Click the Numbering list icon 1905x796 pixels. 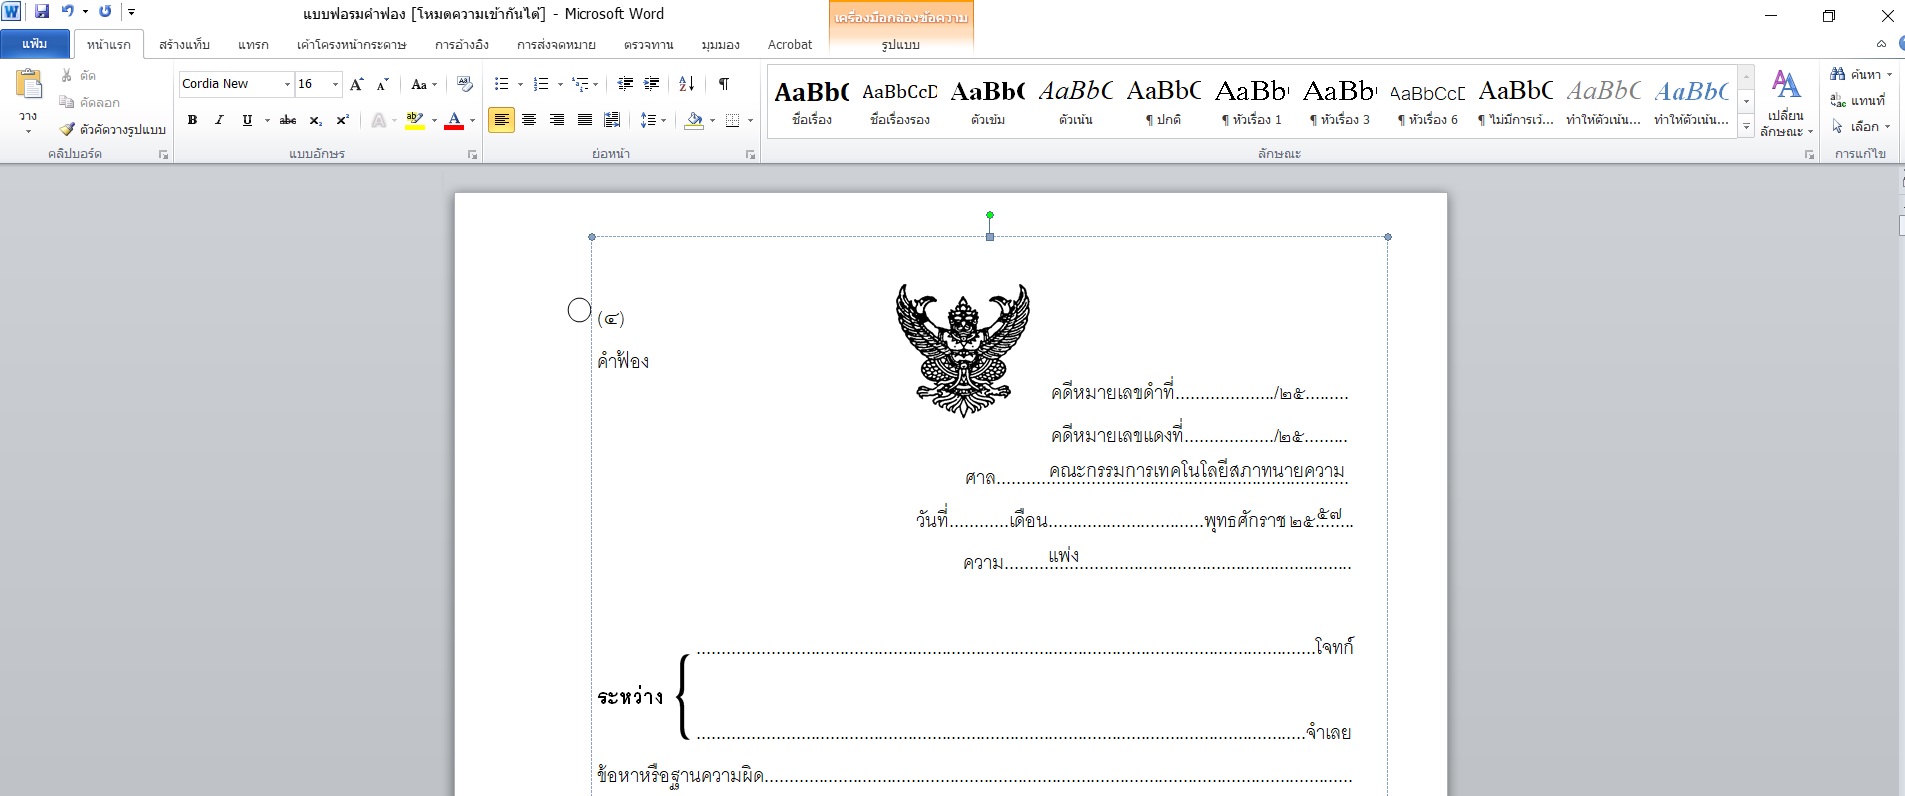(x=541, y=84)
